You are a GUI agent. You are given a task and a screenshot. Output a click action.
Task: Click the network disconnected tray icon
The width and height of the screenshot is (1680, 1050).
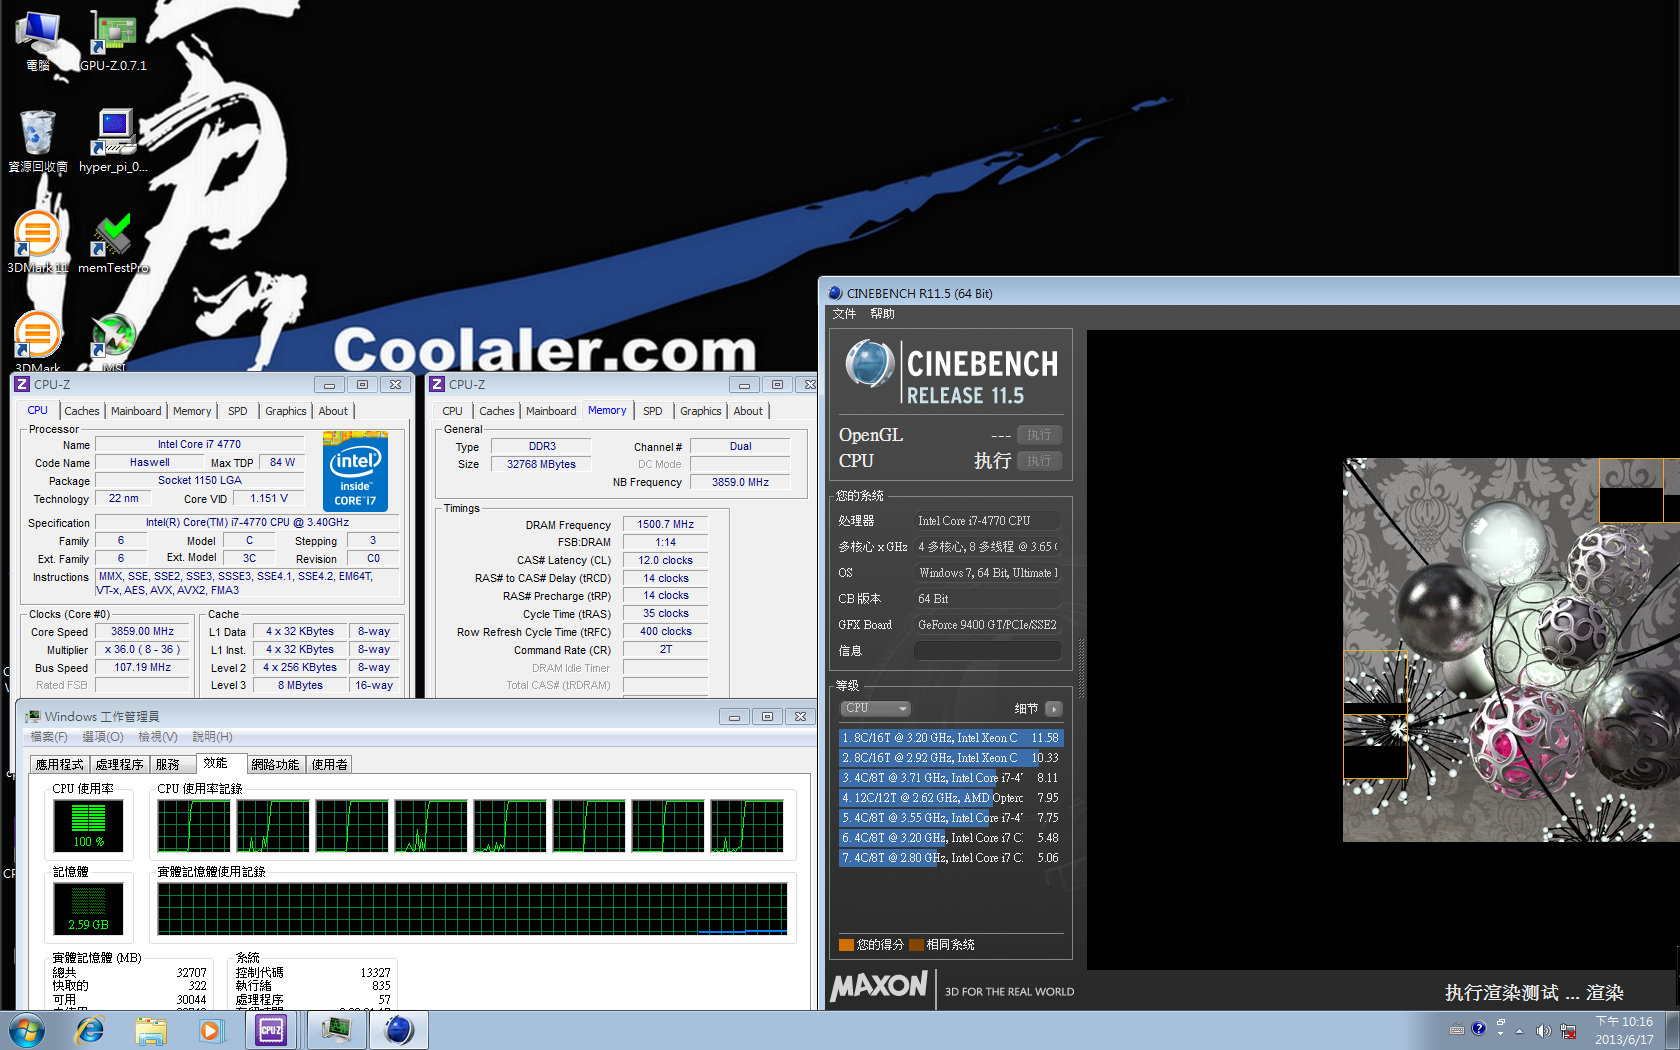[1568, 1031]
